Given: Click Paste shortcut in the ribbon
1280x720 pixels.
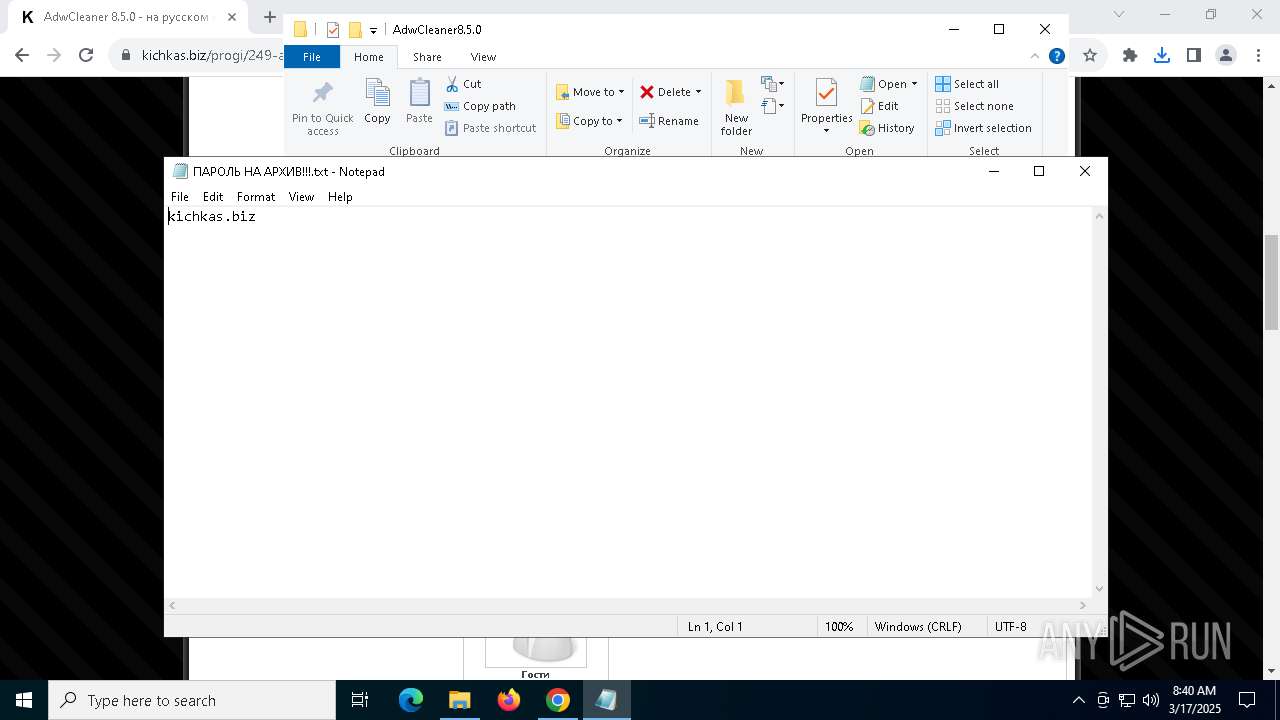Looking at the screenshot, I should [490, 128].
